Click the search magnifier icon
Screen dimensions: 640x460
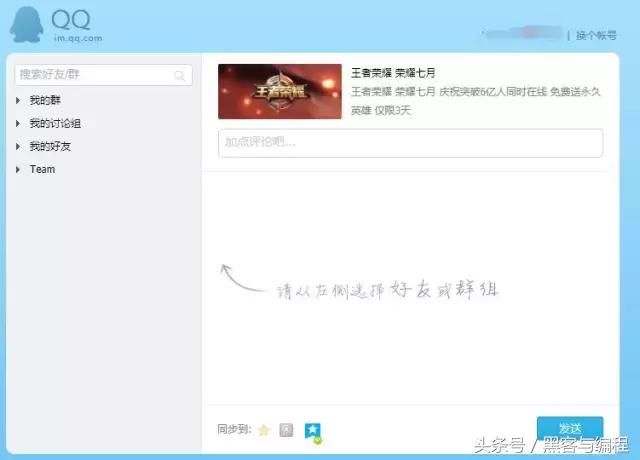179,76
